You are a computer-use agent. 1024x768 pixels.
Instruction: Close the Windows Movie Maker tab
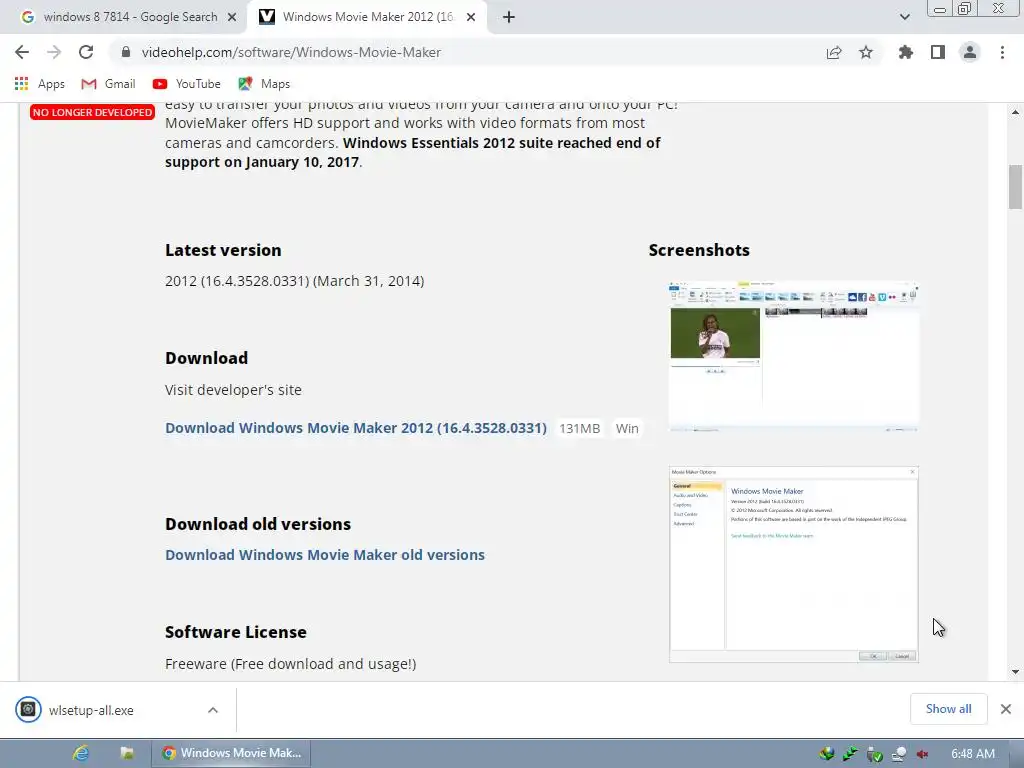pos(471,17)
